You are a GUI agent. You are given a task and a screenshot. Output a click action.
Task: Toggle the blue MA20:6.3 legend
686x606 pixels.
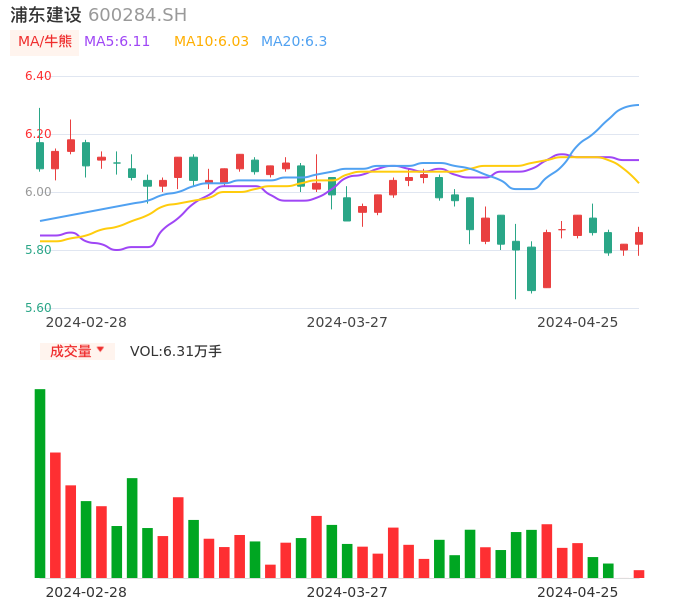point(294,42)
